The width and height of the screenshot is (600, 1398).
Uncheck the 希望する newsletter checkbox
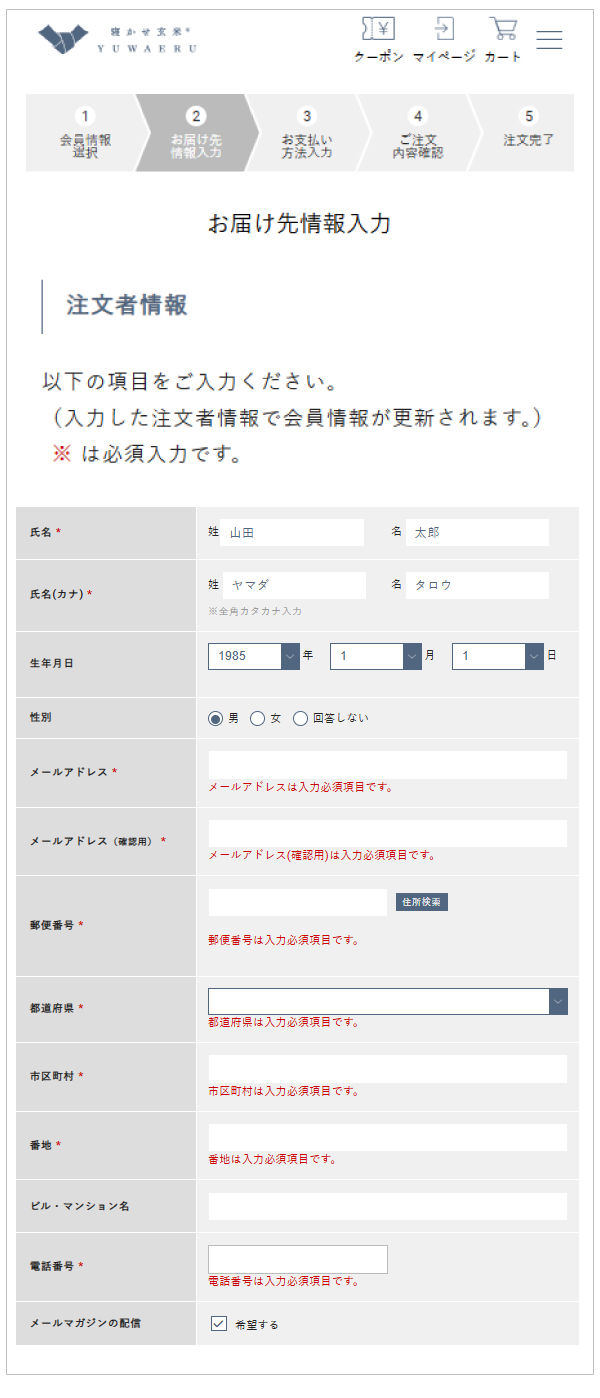pyautogui.click(x=219, y=1323)
